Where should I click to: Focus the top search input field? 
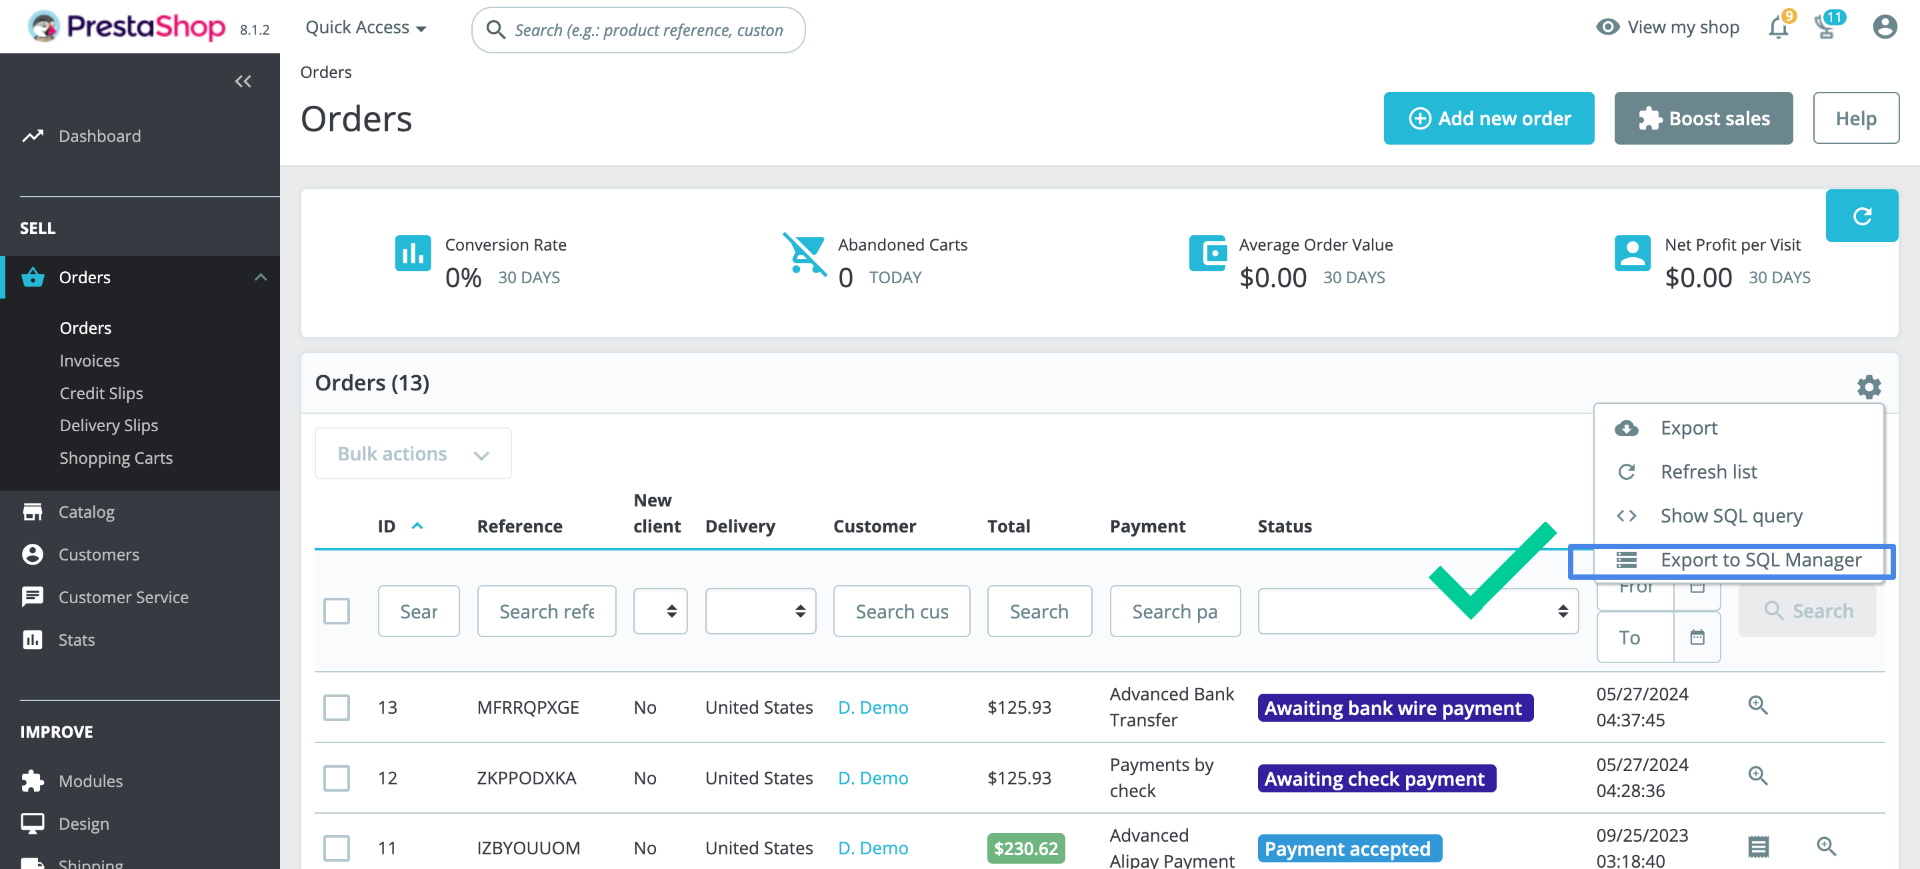click(650, 30)
